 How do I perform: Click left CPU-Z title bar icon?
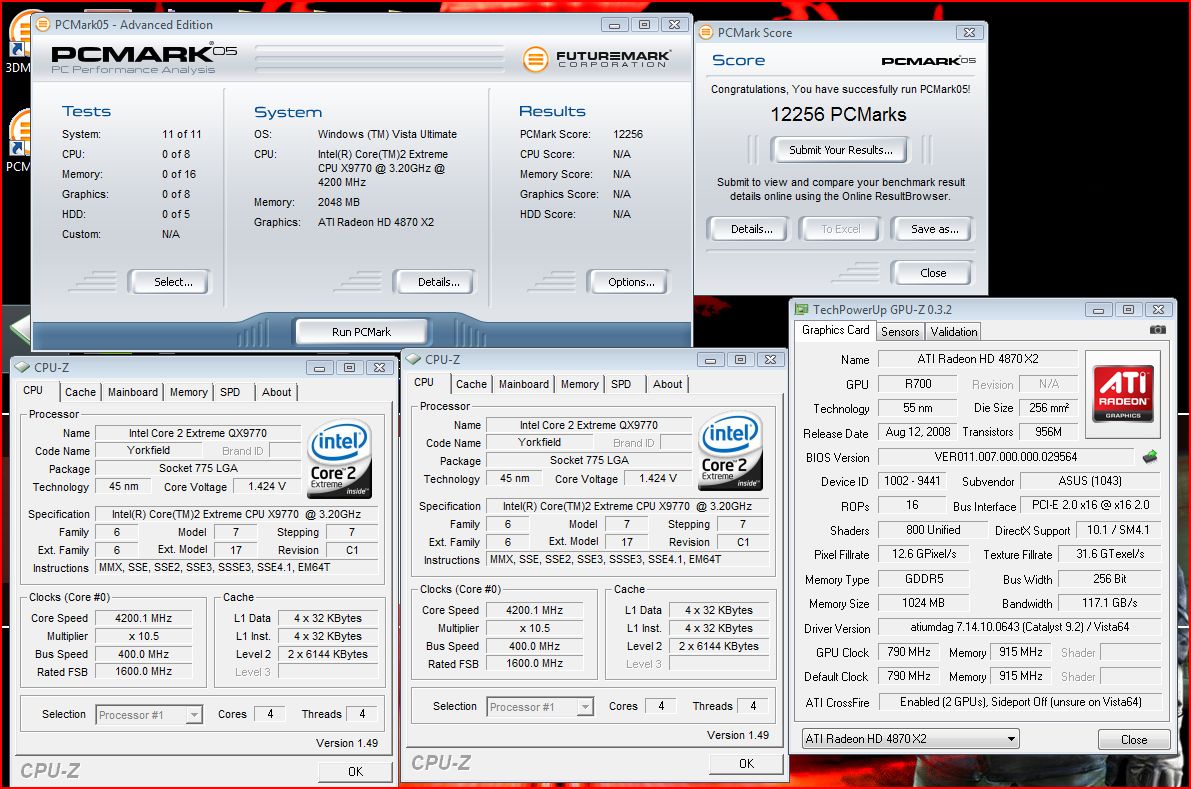pos(22,367)
